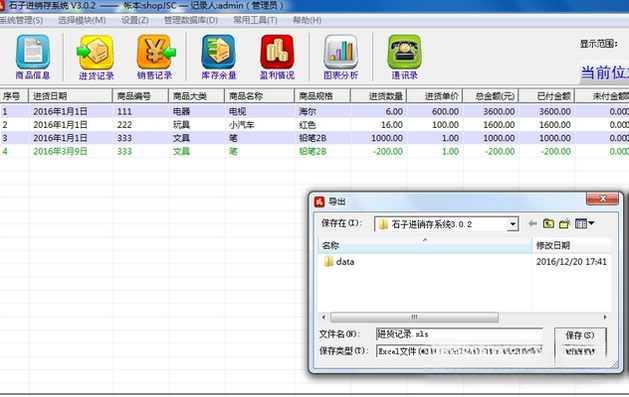Open the 保存类型 file type combo box
This screenshot has width=629, height=397.
[x=459, y=351]
